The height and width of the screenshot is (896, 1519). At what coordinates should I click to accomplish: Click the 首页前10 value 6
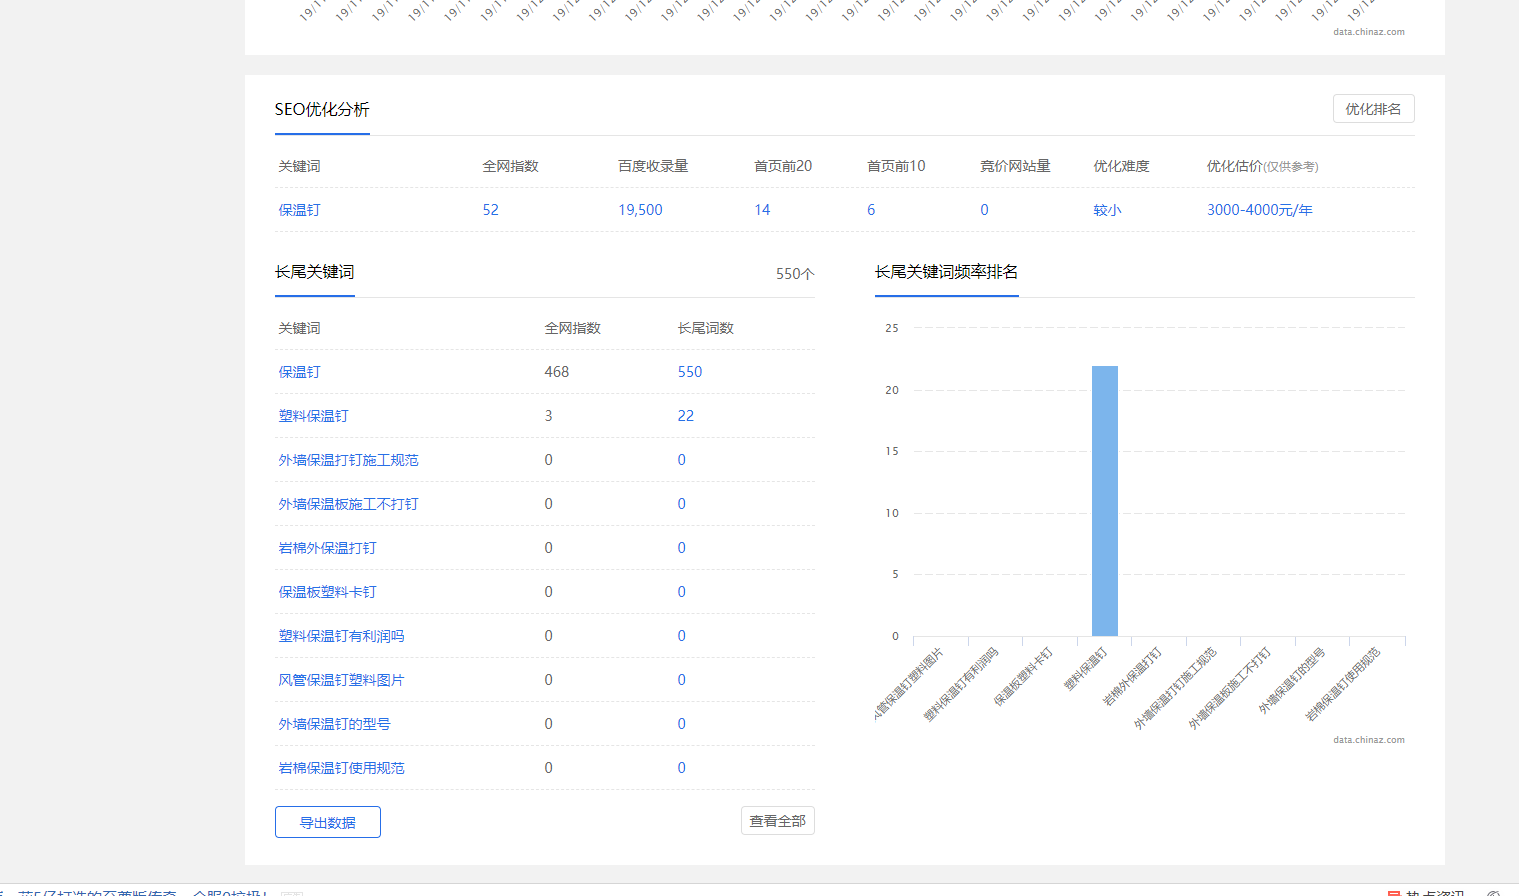pos(871,210)
